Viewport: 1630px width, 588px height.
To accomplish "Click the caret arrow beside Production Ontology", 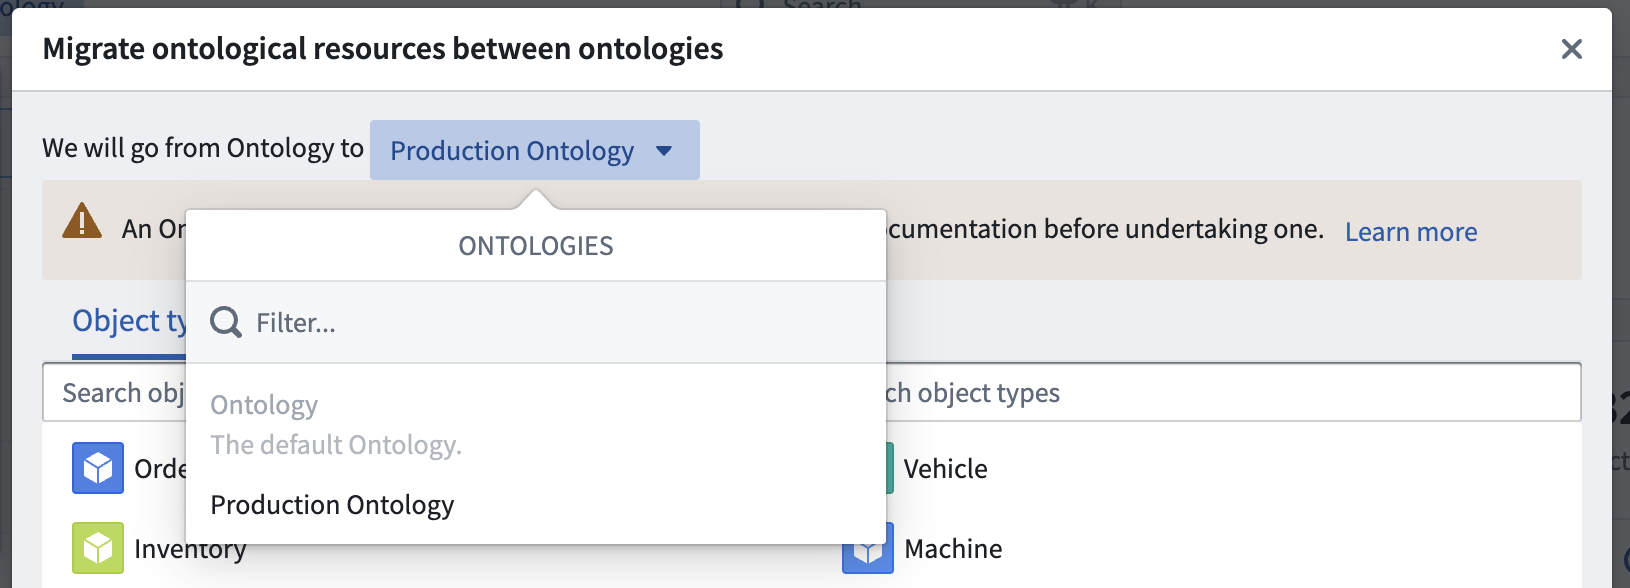I will click(x=664, y=151).
